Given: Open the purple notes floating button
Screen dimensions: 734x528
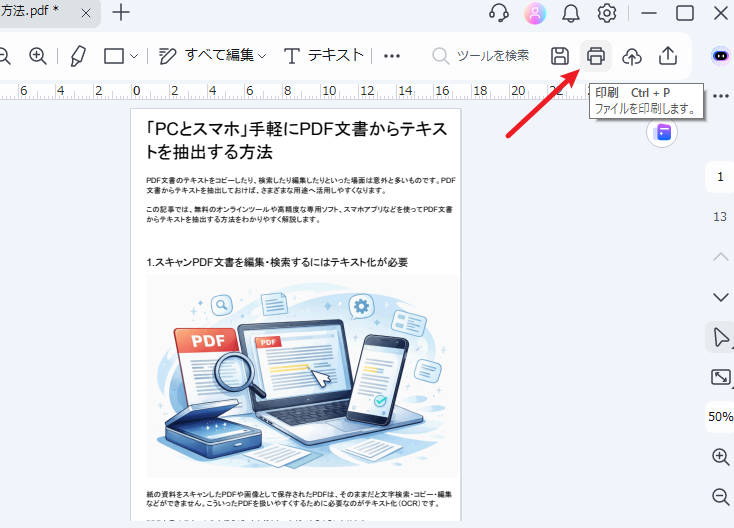Looking at the screenshot, I should 662,132.
